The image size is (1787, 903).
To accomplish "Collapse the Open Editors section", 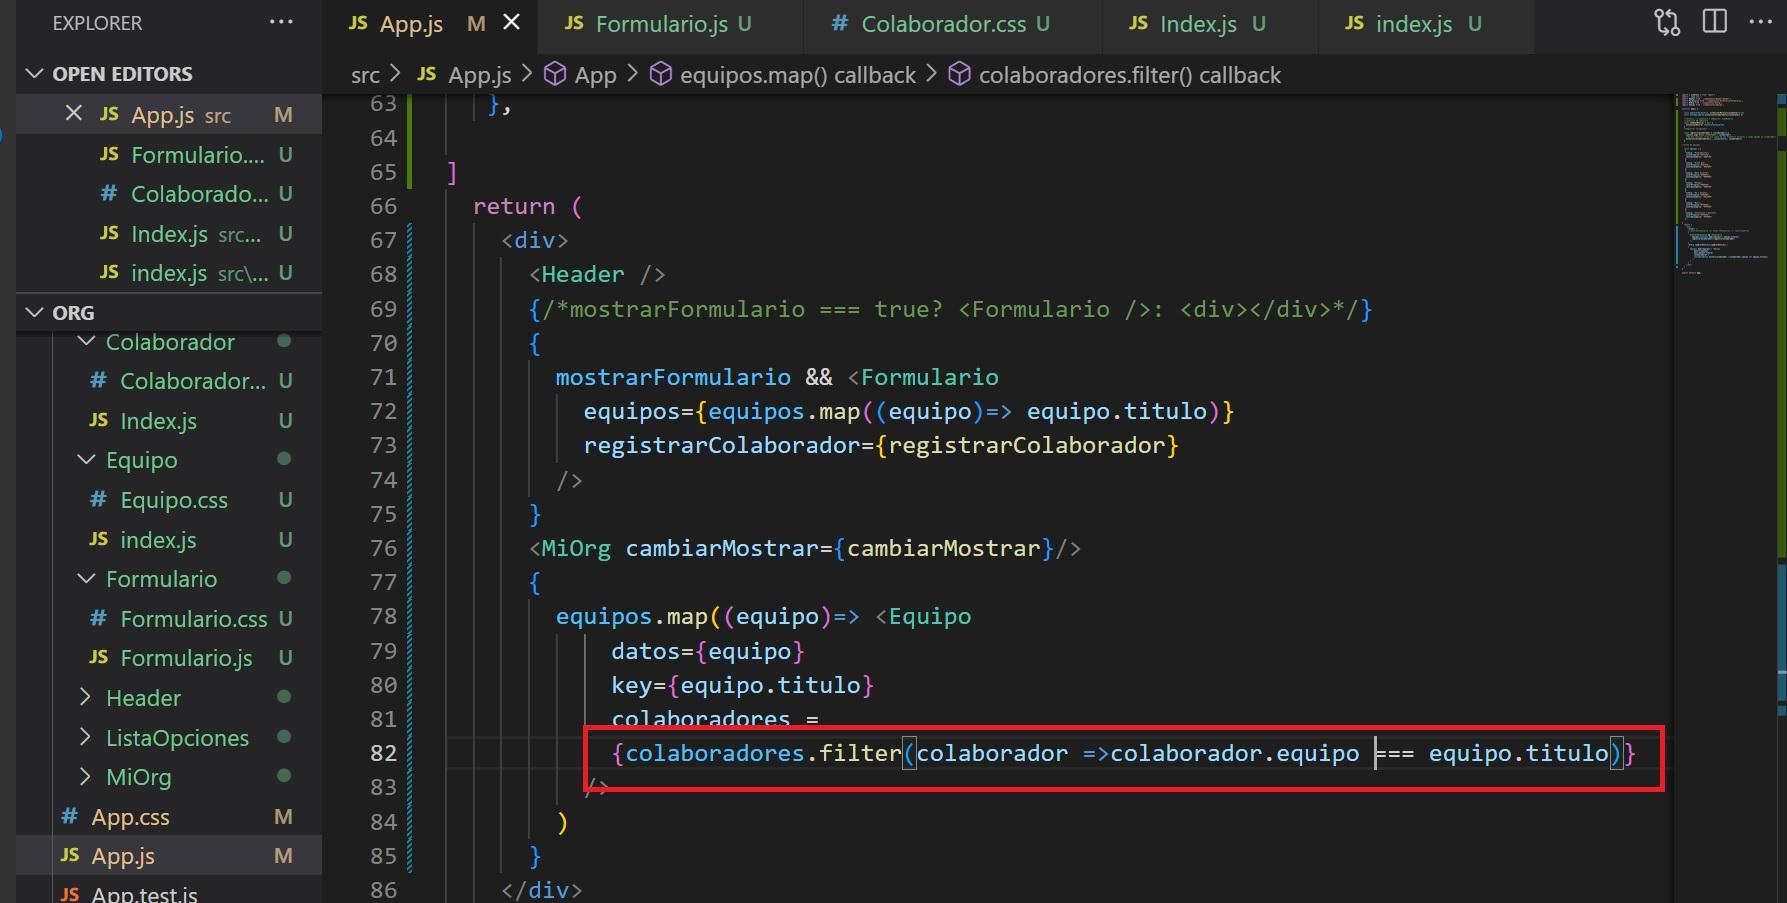I will [35, 74].
